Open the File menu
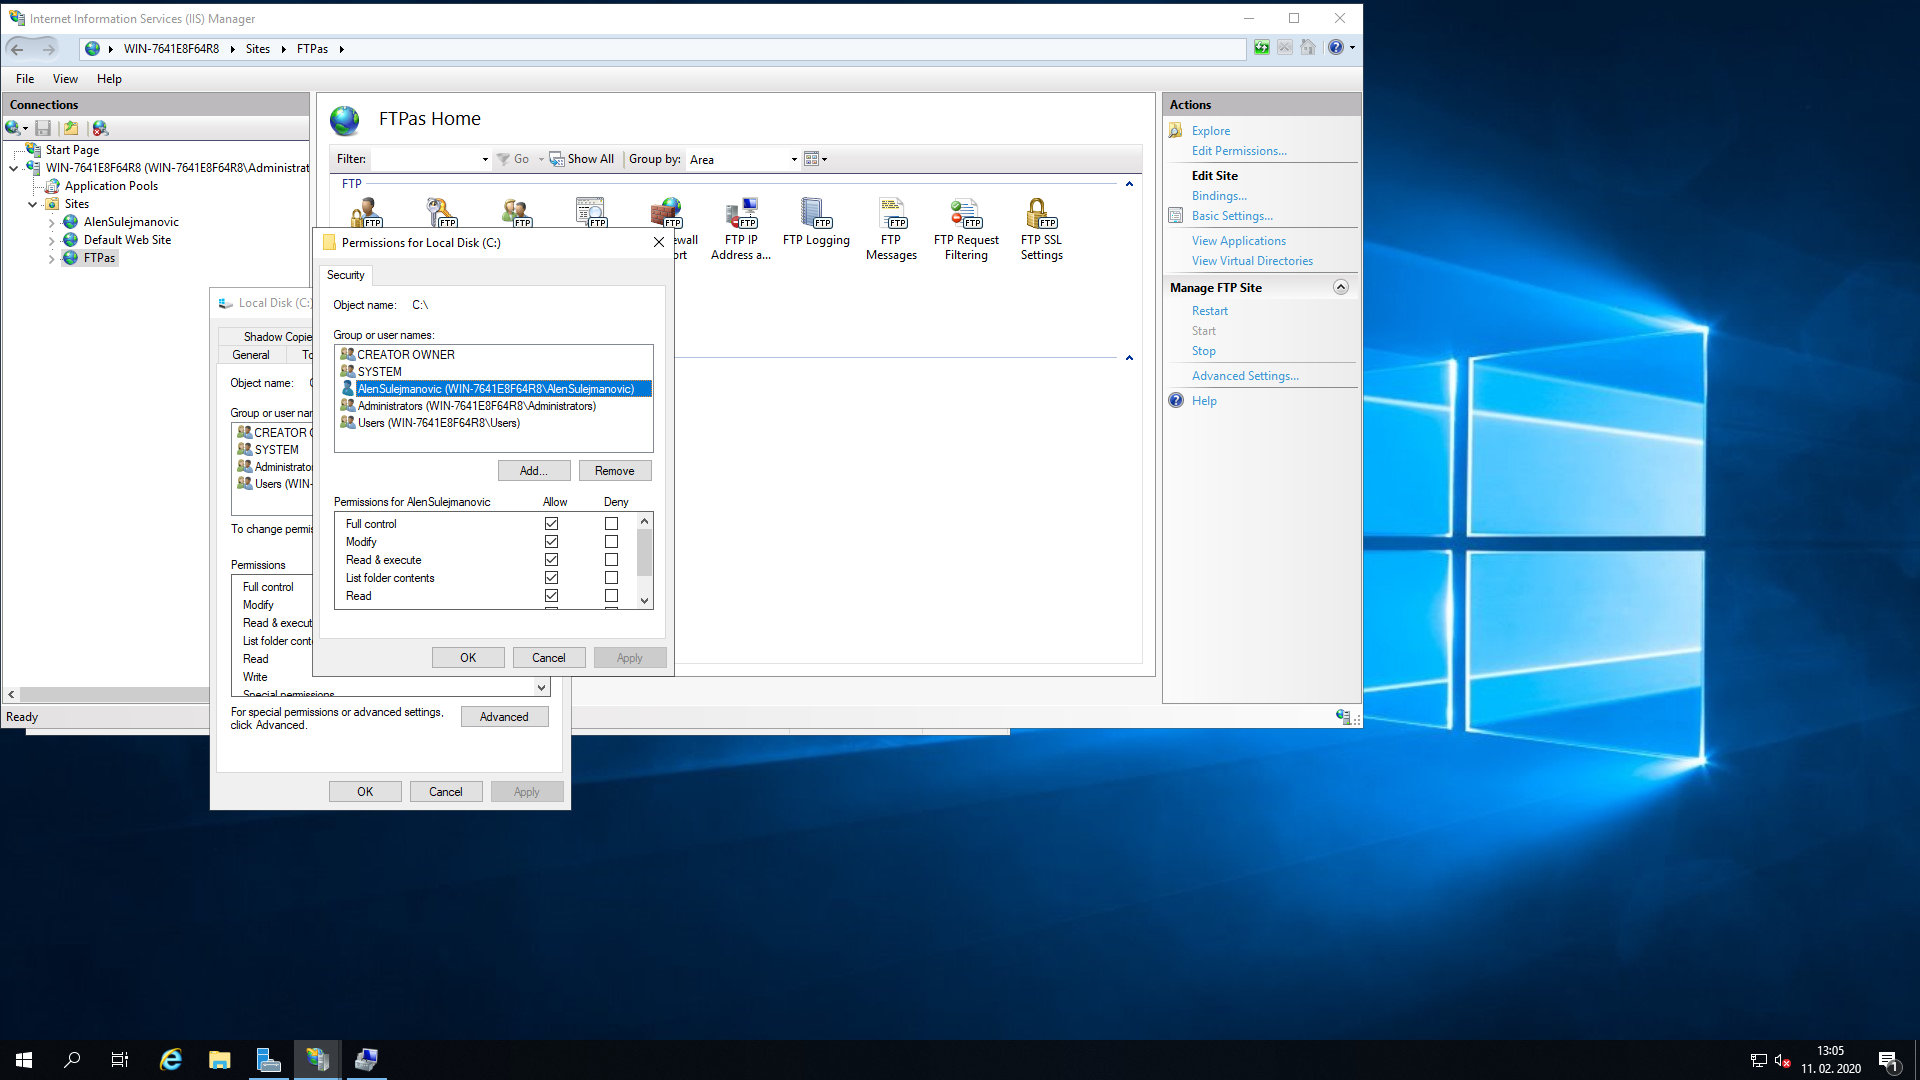 pyautogui.click(x=25, y=79)
